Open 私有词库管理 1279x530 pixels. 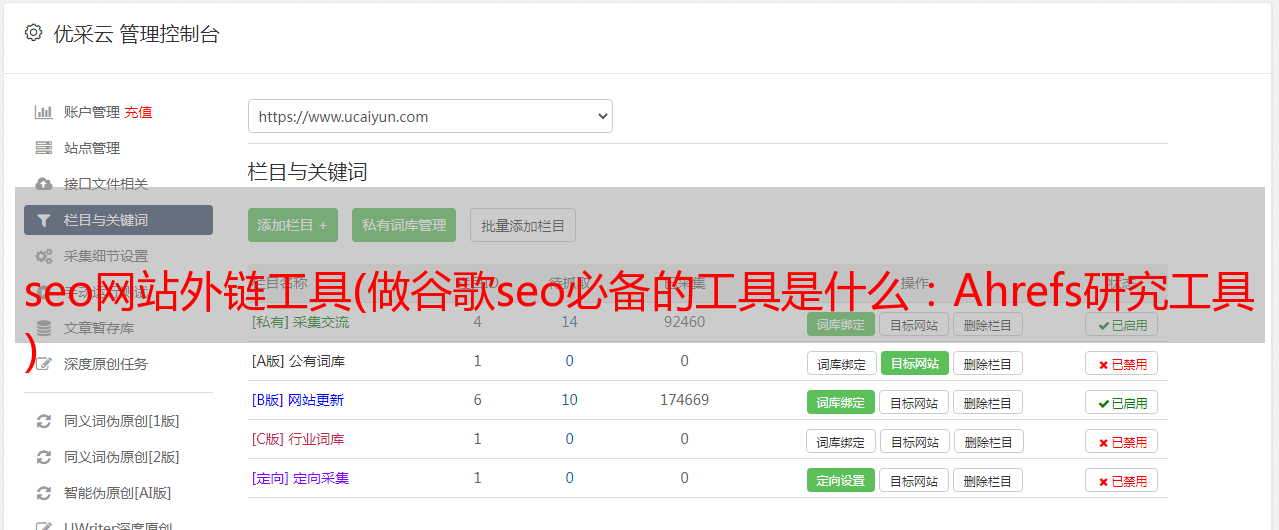click(404, 225)
